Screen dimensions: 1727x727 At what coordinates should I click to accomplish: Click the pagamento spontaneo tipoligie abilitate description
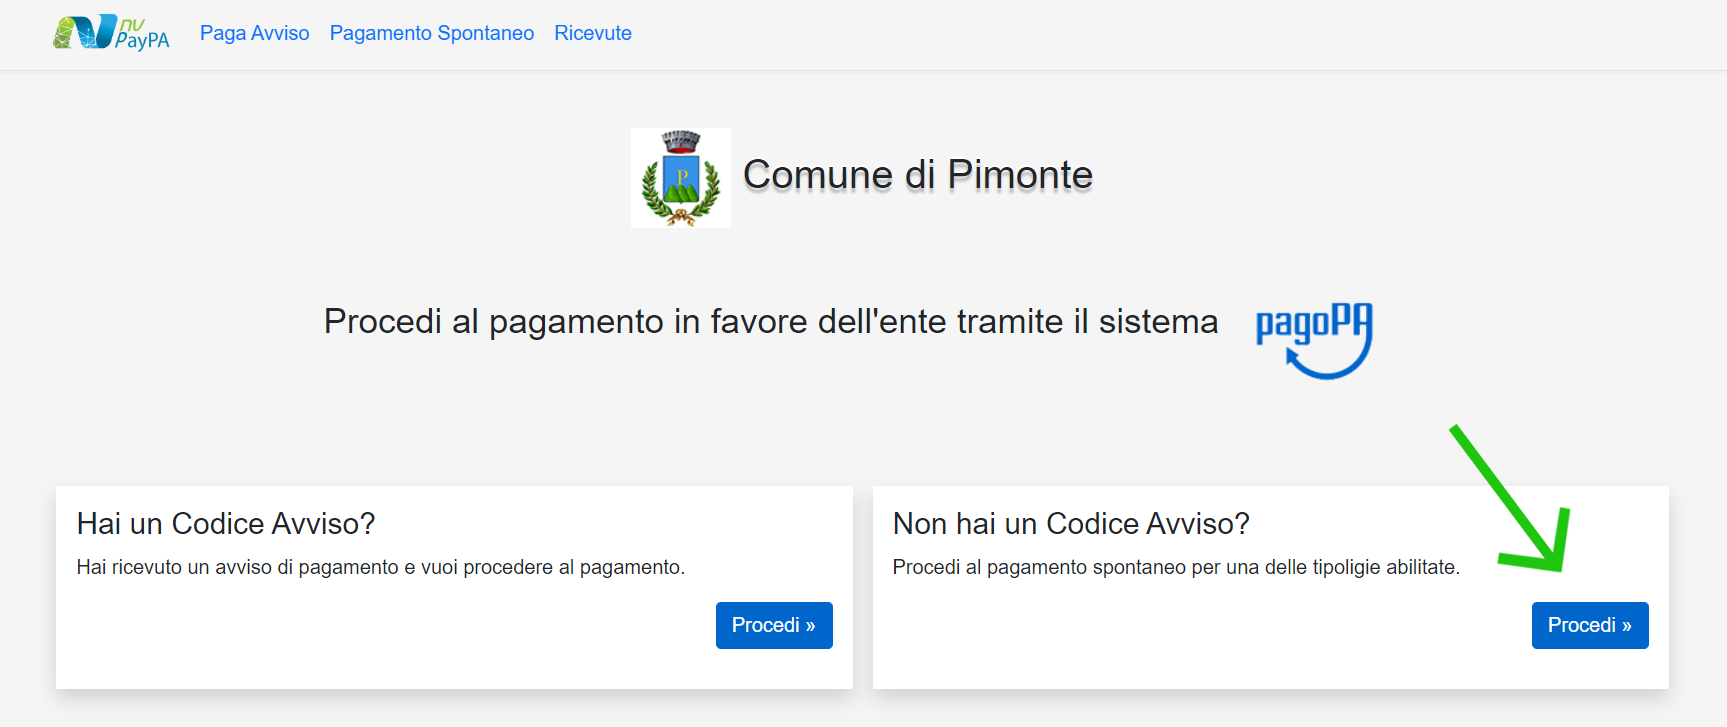click(x=1176, y=567)
